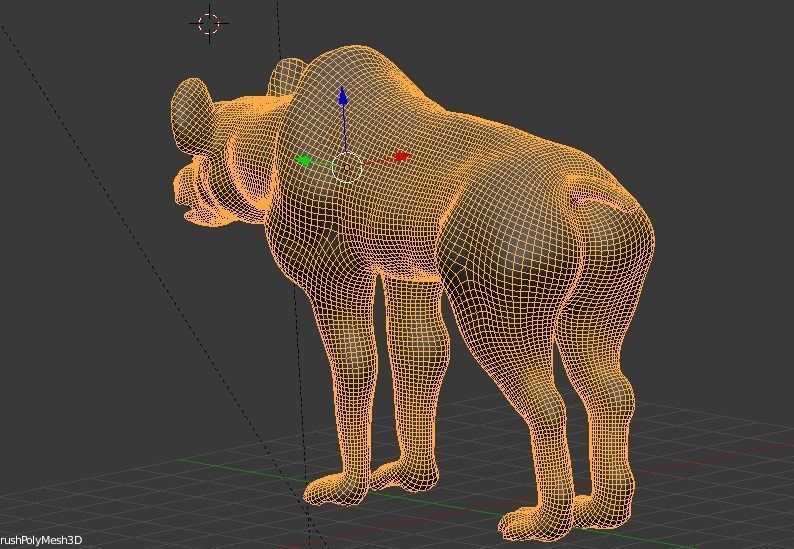Click the white circle at gizmo center
Image resolution: width=794 pixels, height=549 pixels.
[x=347, y=168]
